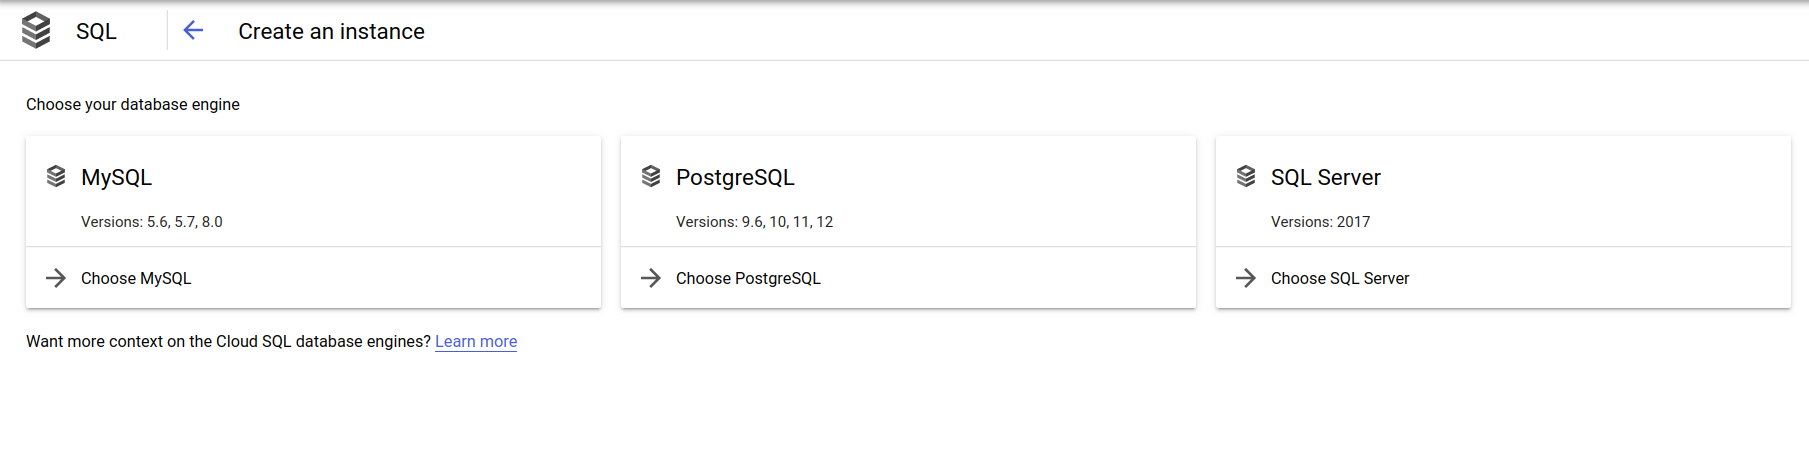Screen dimensions: 1809x464
Task: Click the SQL Server versions 2017 text
Action: [x=1320, y=222]
